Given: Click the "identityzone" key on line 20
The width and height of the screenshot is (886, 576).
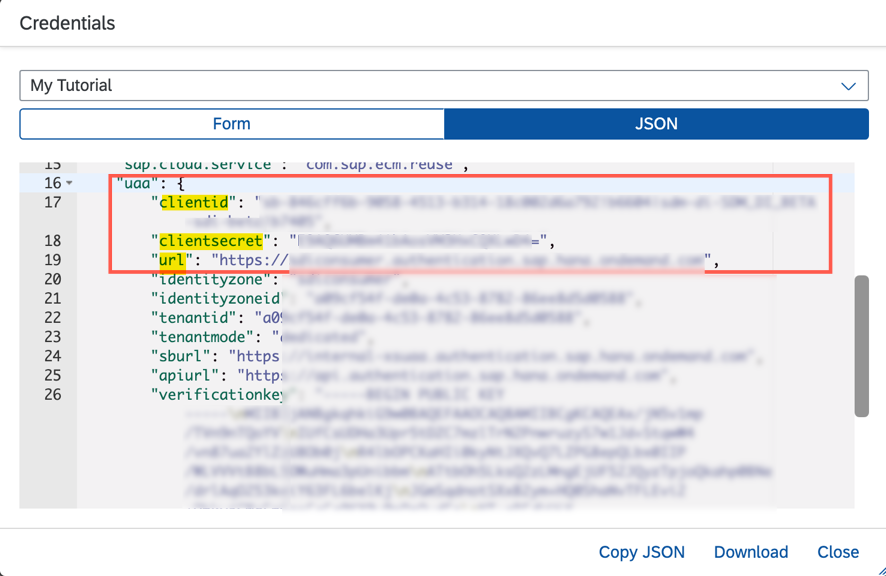Looking at the screenshot, I should pyautogui.click(x=211, y=279).
